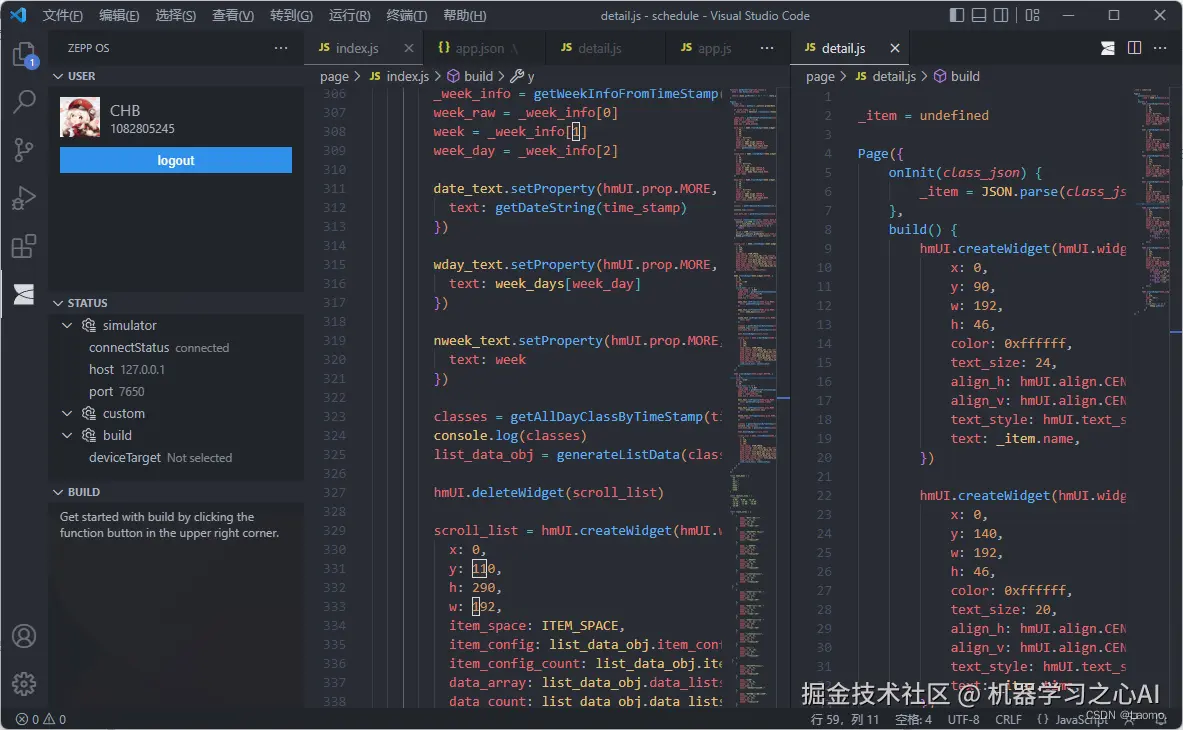The height and width of the screenshot is (730, 1183).
Task: Open the 文件(F) menu
Action: click(x=63, y=15)
